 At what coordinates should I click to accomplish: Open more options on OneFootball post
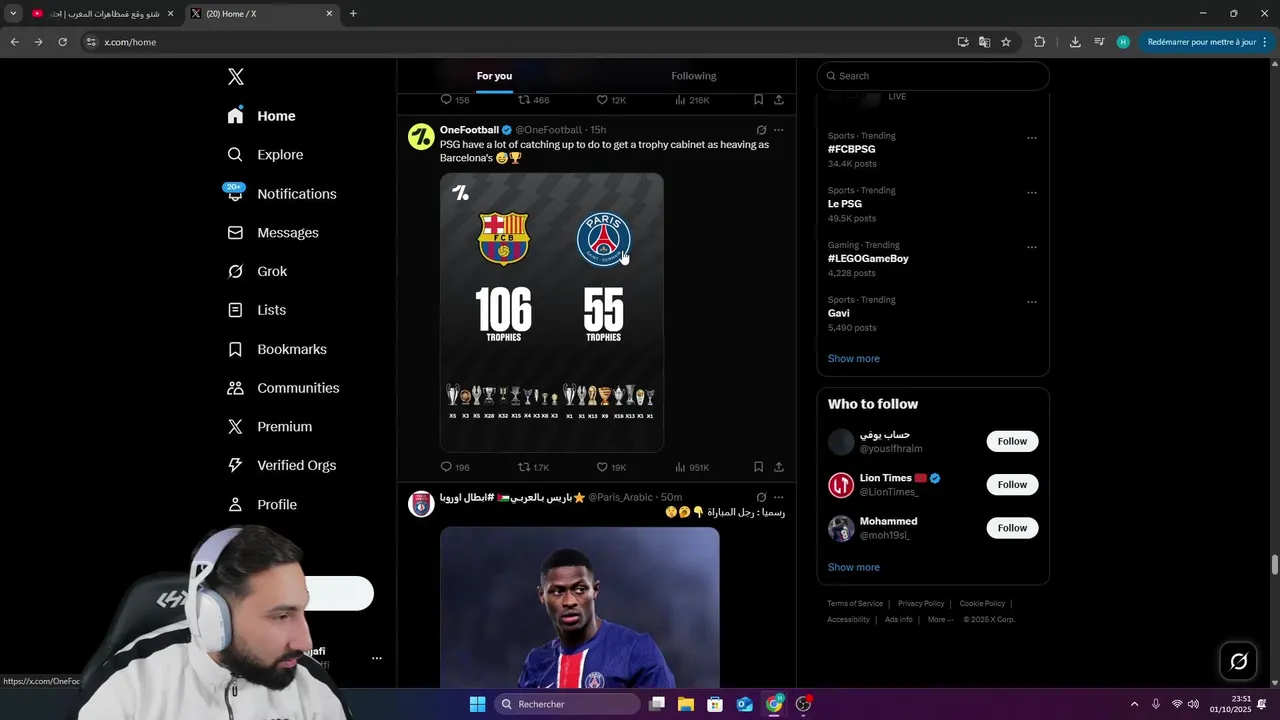(x=779, y=130)
